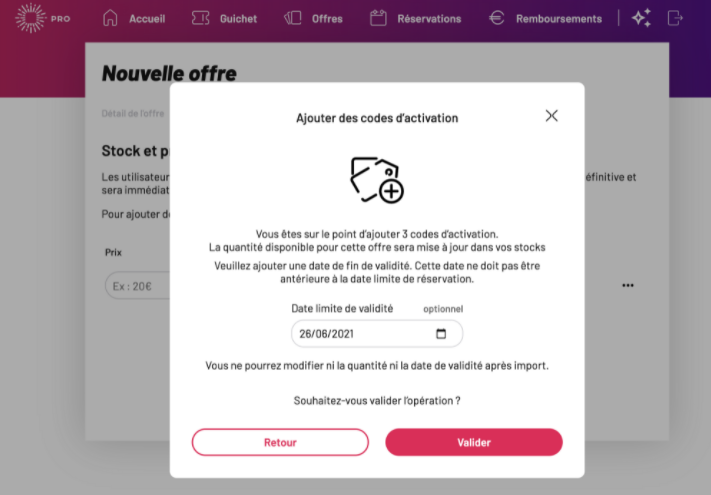Click the Valider button

coord(474,442)
